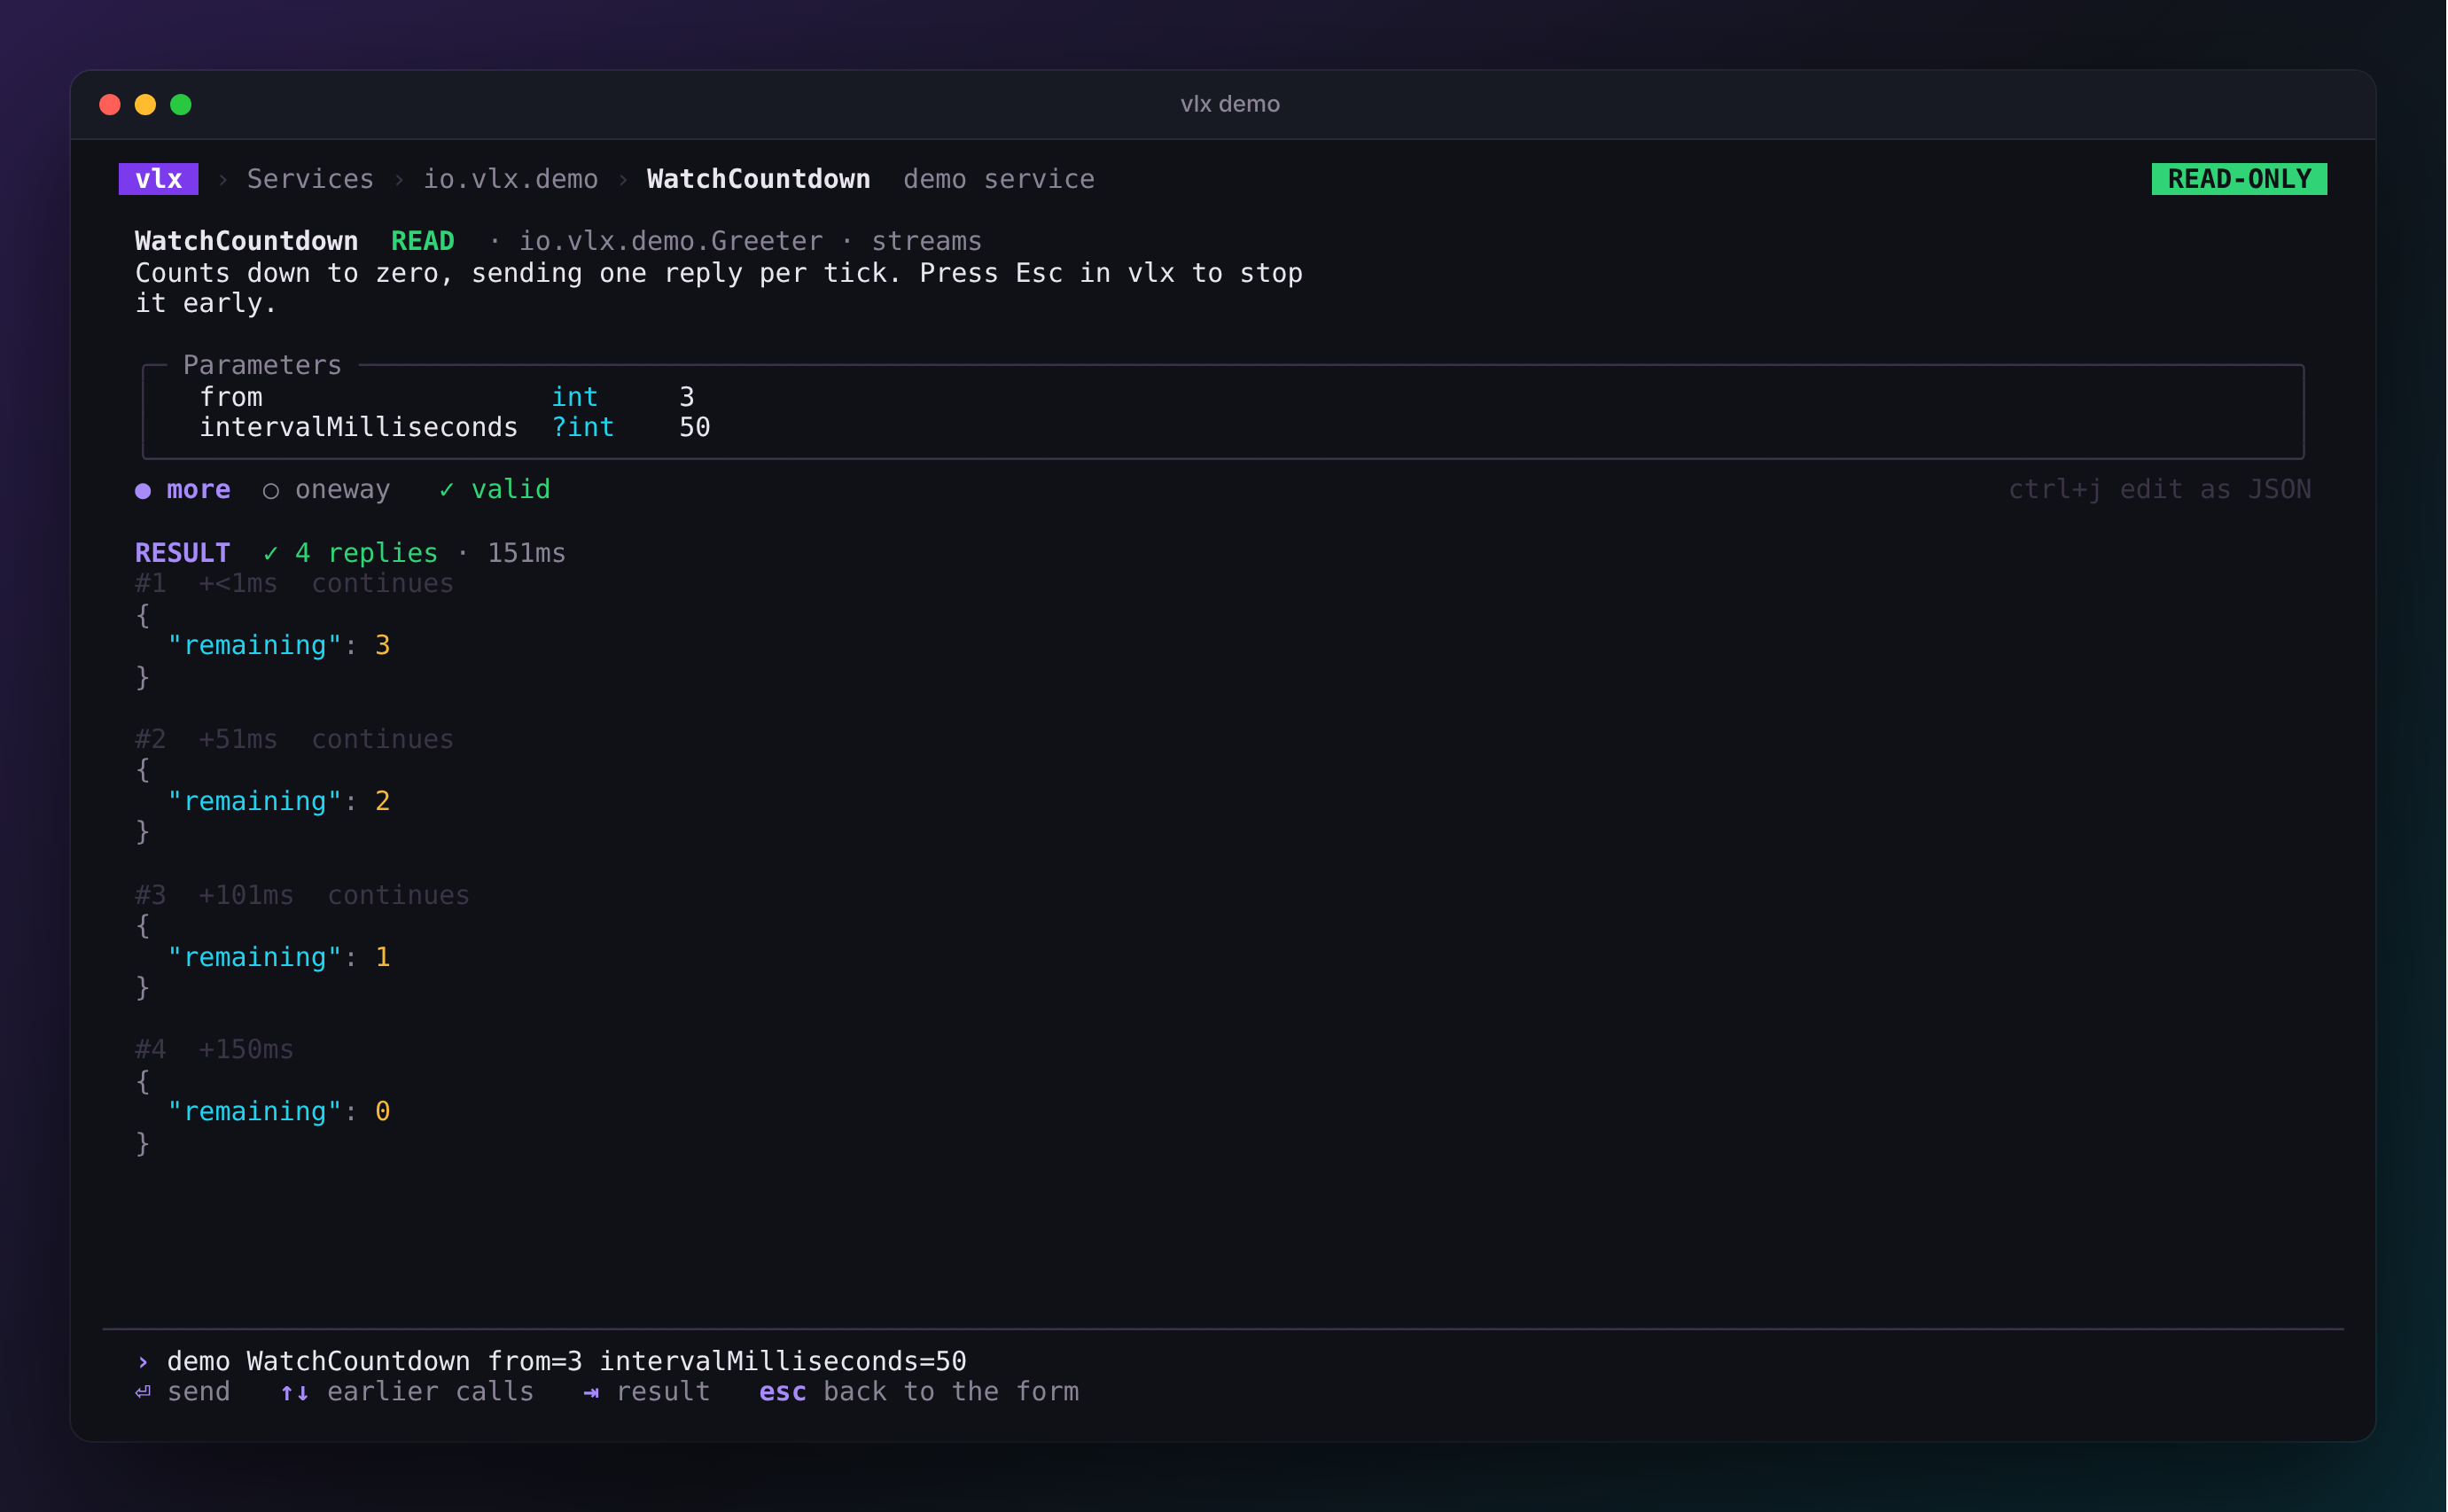2448x1512 pixels.
Task: Select reply #2 +51ms header
Action: 294,739
